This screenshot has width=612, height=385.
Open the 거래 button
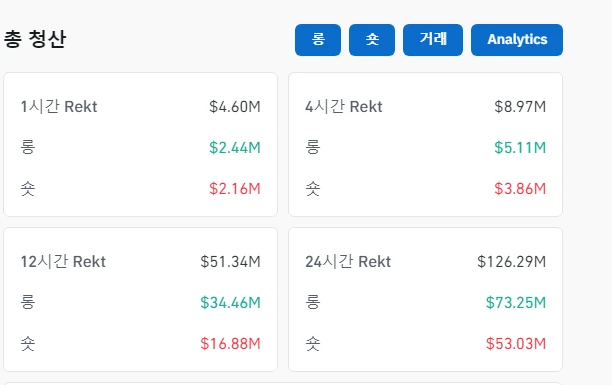coord(433,40)
